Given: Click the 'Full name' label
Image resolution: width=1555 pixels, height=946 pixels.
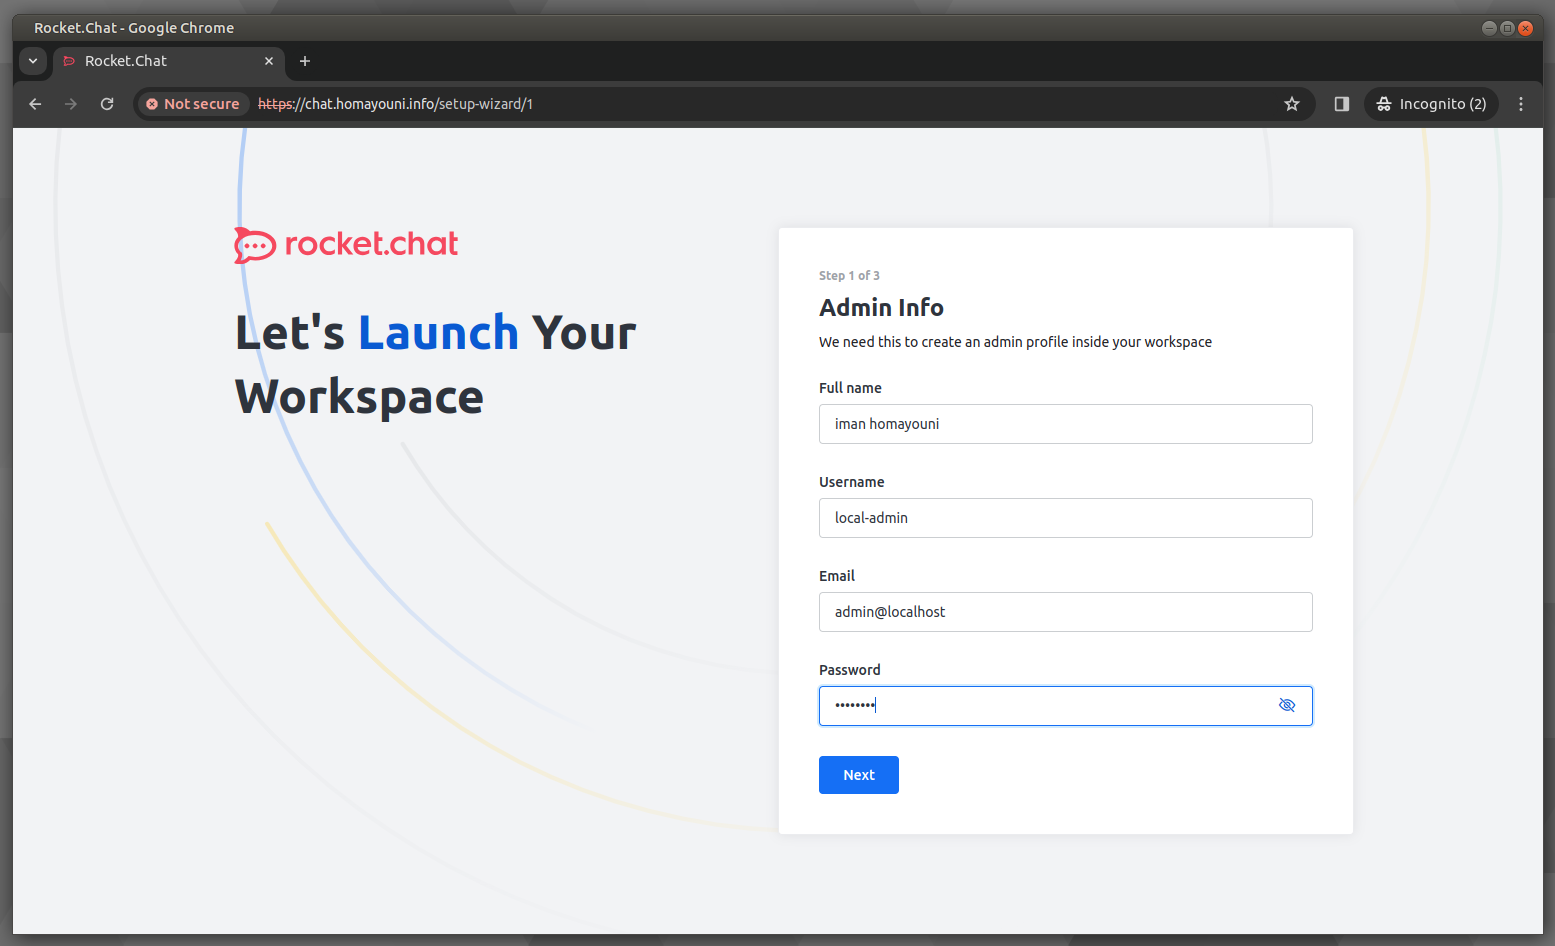Looking at the screenshot, I should (850, 388).
